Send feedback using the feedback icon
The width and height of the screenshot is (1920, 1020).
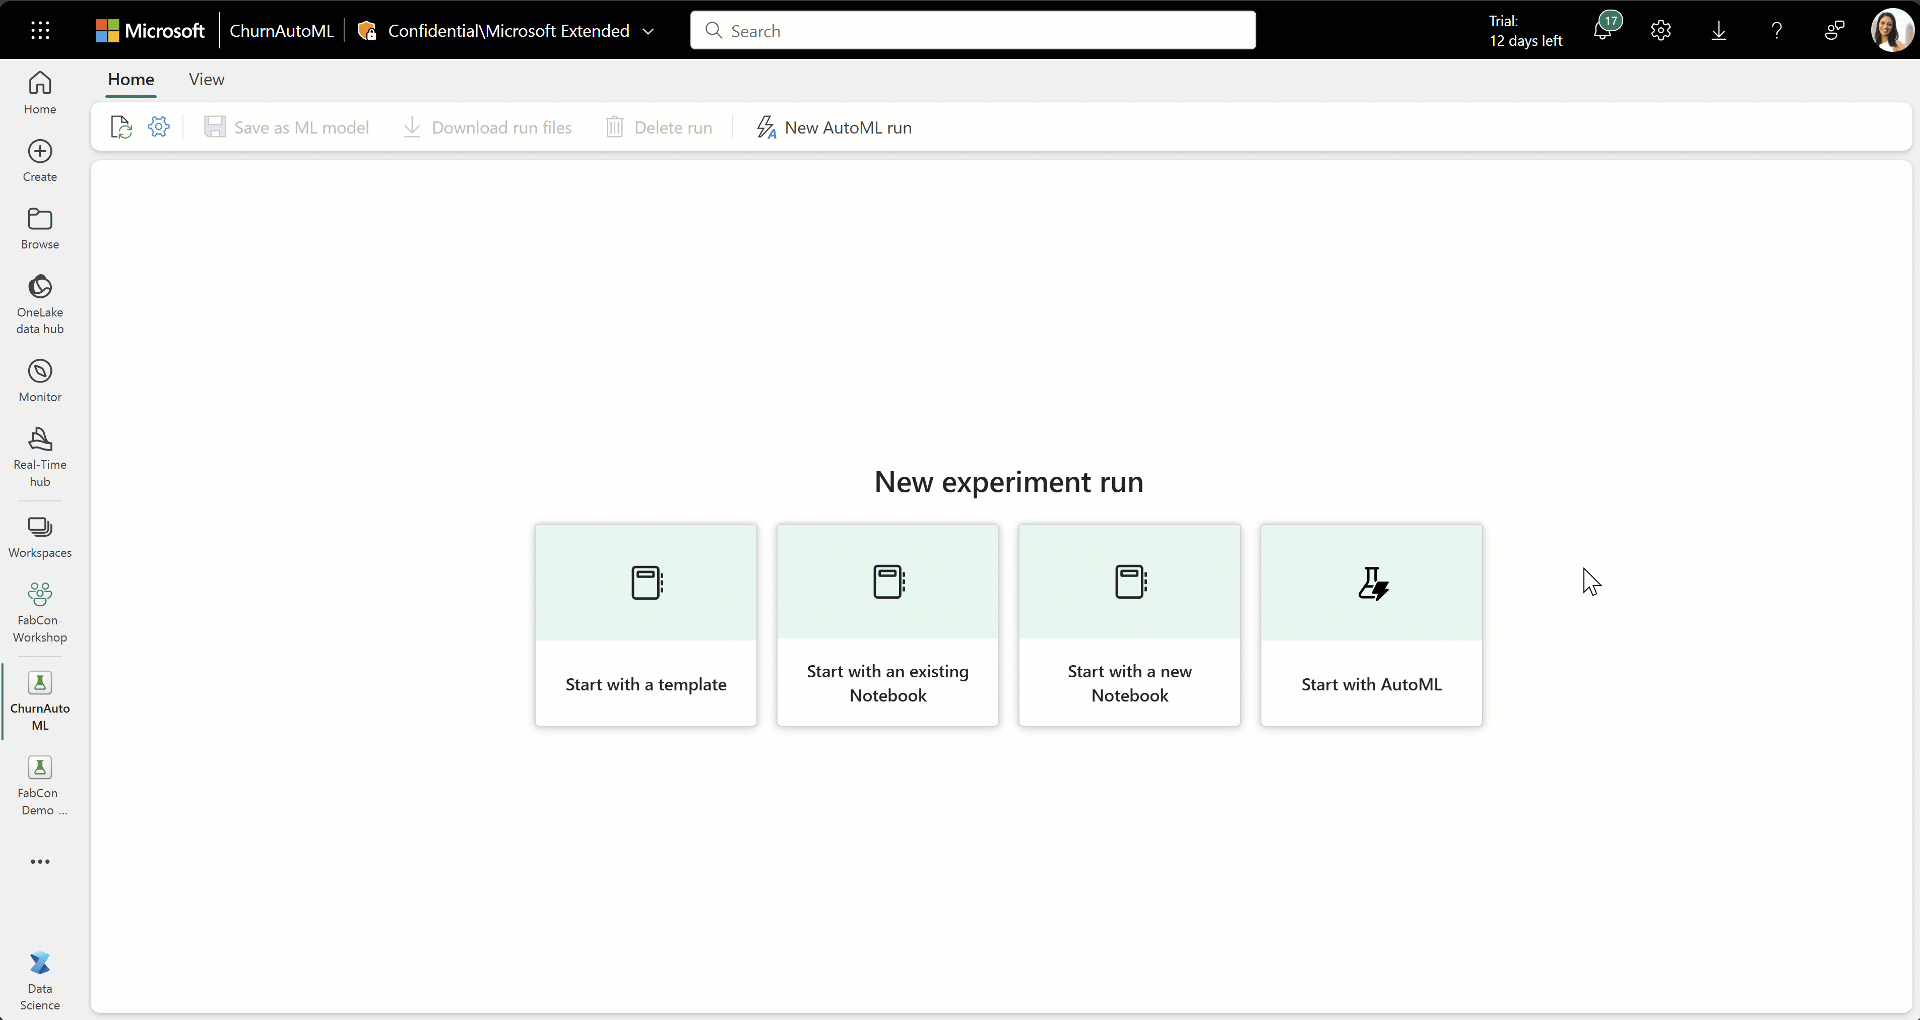[1833, 30]
